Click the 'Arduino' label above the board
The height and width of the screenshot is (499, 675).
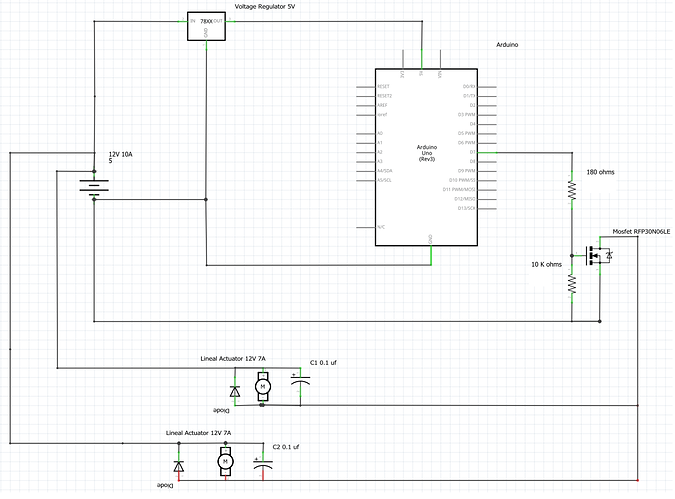coord(507,45)
